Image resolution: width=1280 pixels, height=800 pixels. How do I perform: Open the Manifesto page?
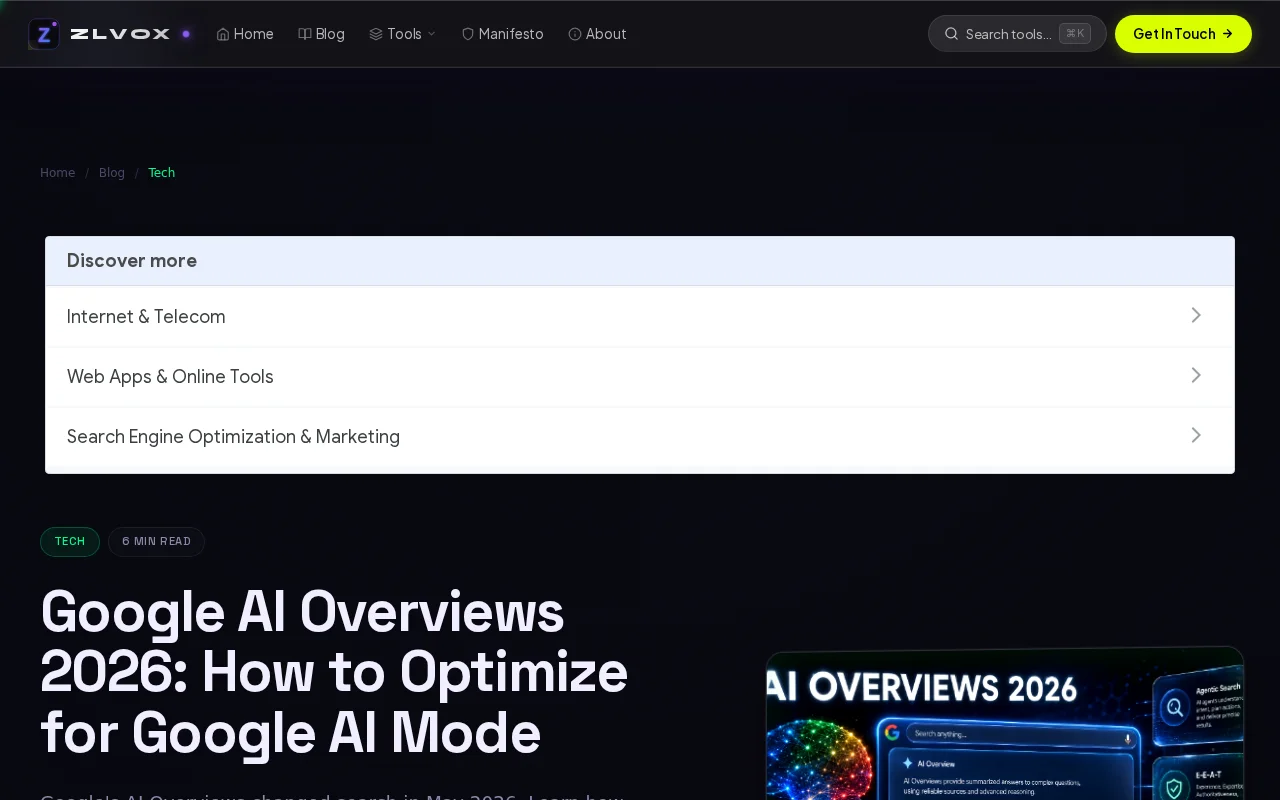click(503, 34)
